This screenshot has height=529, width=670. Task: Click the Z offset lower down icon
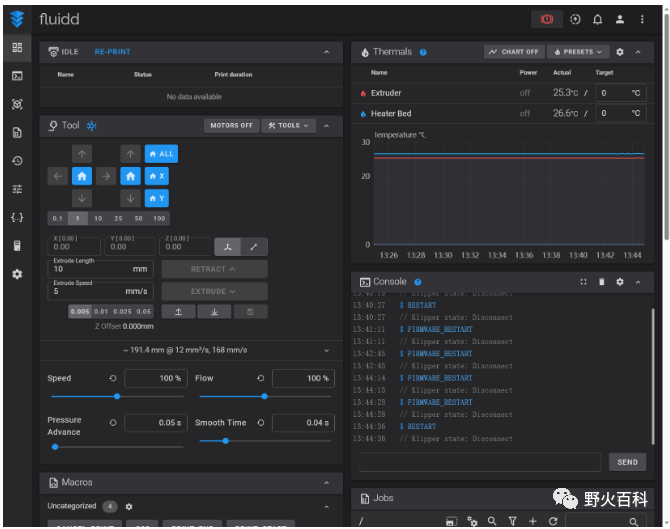(214, 312)
